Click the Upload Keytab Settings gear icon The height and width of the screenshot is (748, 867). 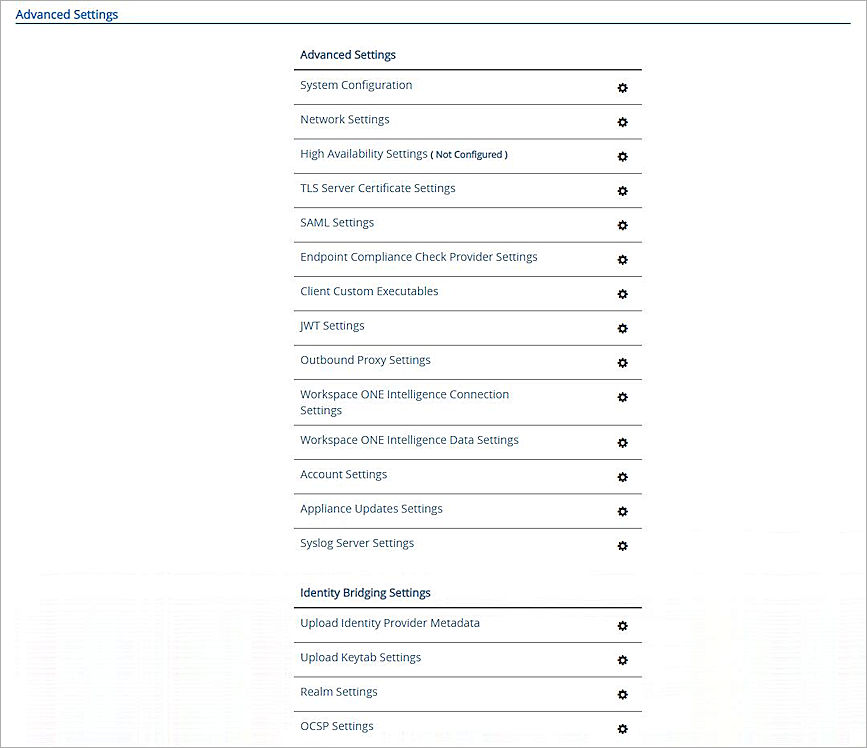point(622,661)
